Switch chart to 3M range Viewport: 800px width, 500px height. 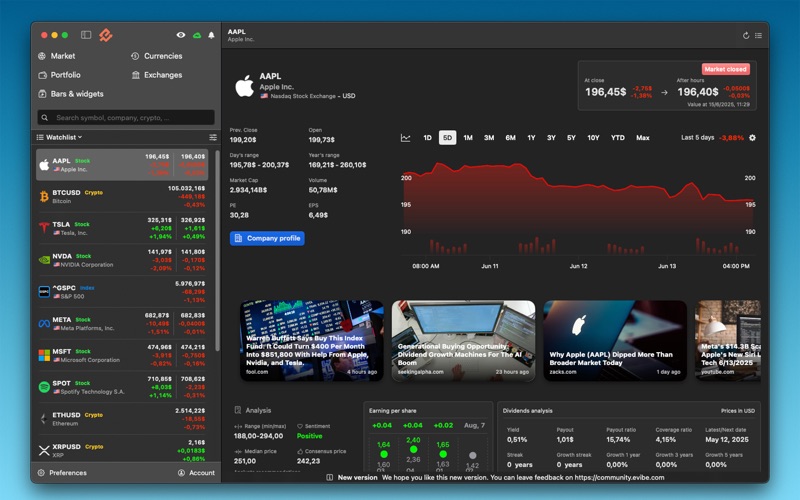tap(489, 138)
